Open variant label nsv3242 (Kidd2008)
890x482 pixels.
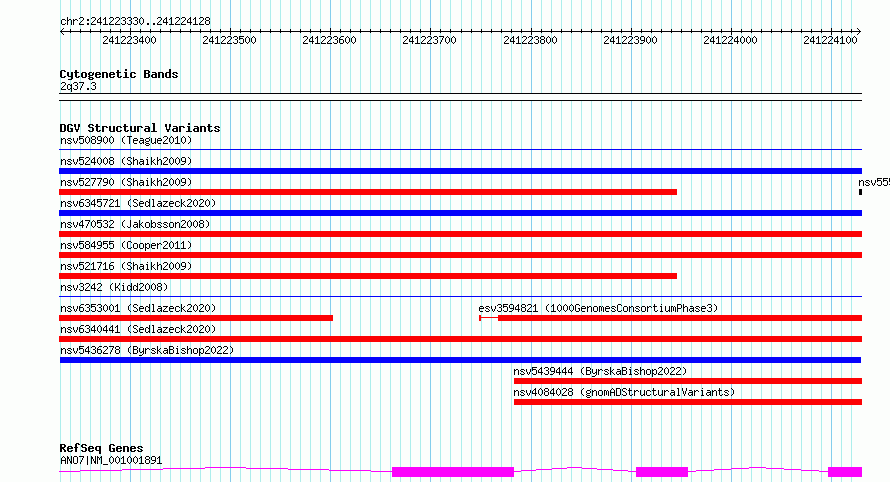(x=114, y=287)
